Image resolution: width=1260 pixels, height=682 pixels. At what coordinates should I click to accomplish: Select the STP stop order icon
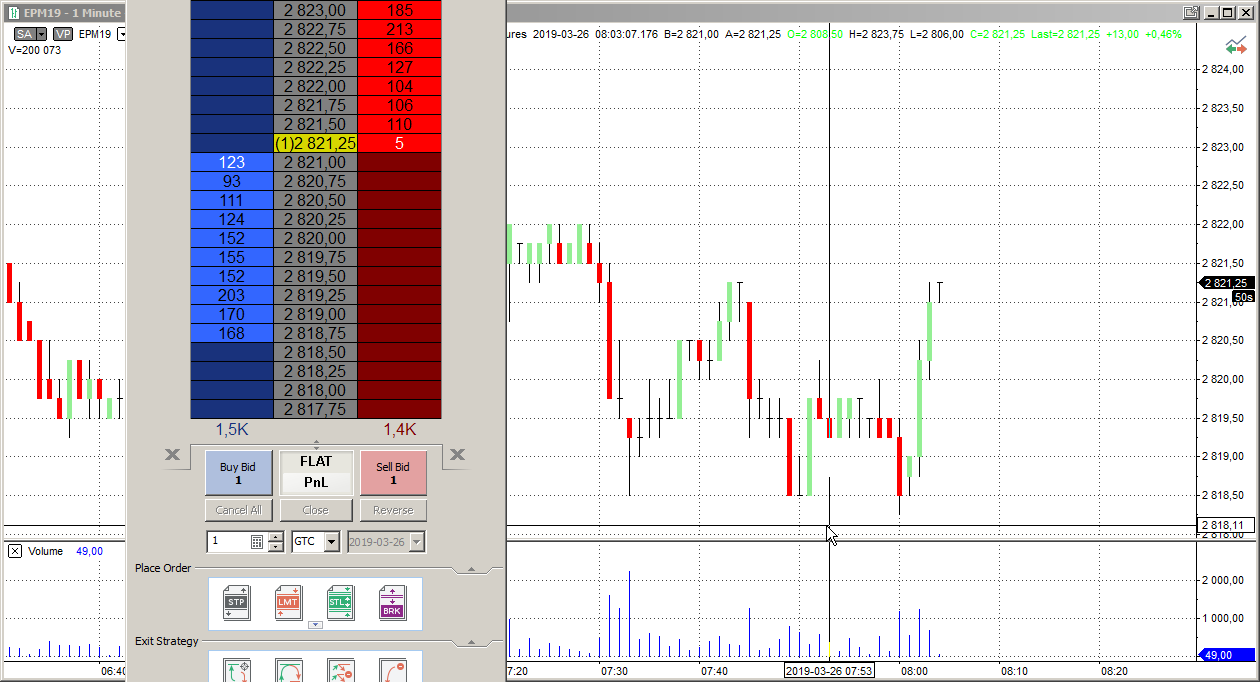point(237,603)
